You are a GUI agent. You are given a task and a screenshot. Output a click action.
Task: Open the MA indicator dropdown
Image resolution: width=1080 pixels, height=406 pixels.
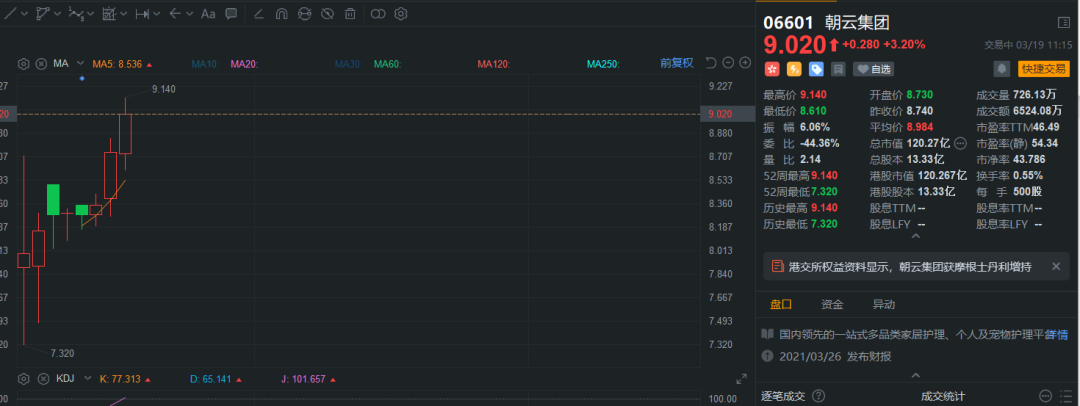point(80,63)
